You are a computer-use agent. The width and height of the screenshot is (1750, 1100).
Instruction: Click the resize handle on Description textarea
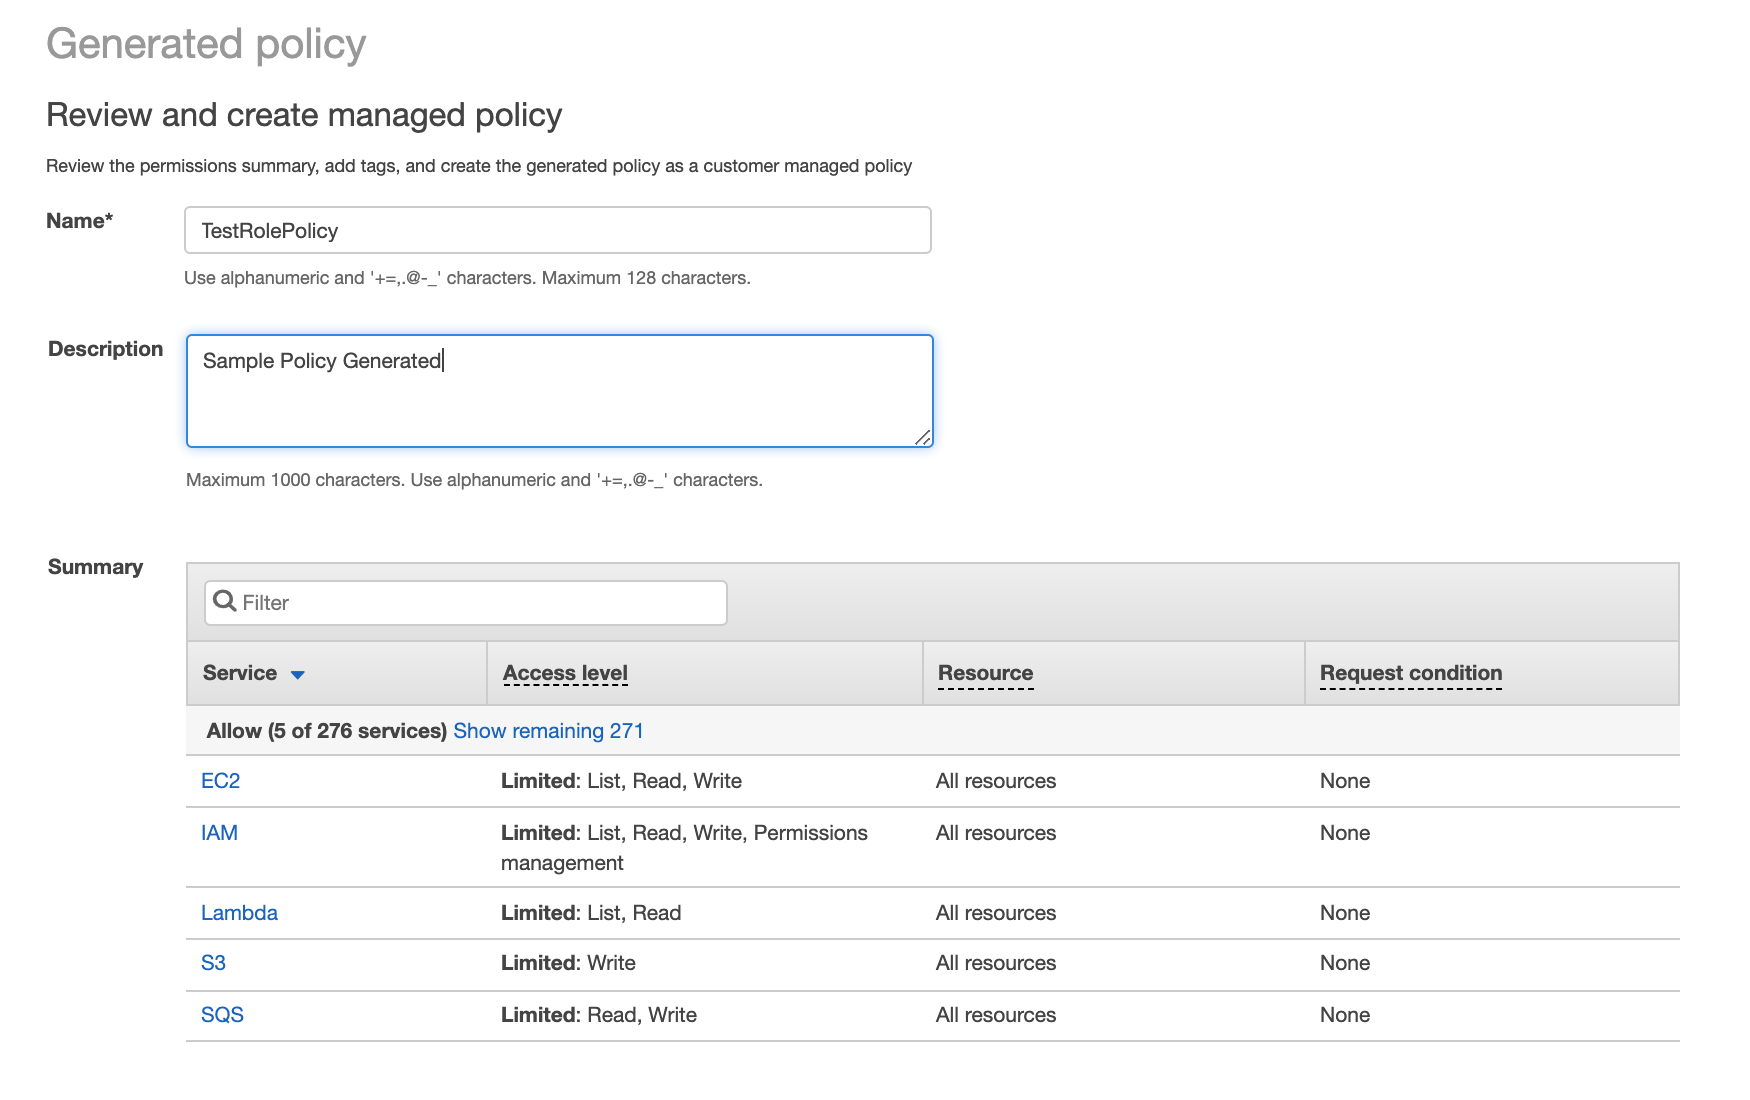(x=923, y=437)
